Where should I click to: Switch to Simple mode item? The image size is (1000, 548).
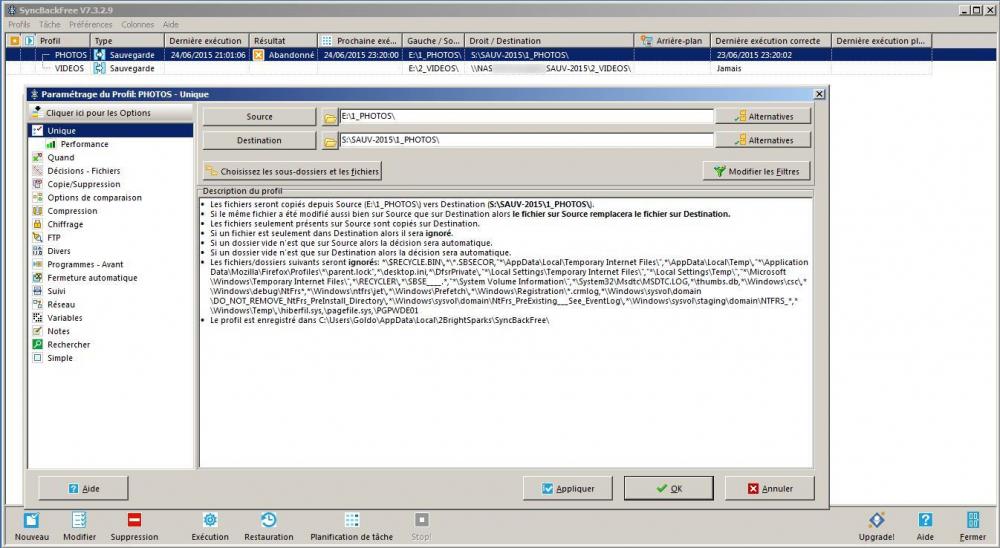[x=59, y=358]
